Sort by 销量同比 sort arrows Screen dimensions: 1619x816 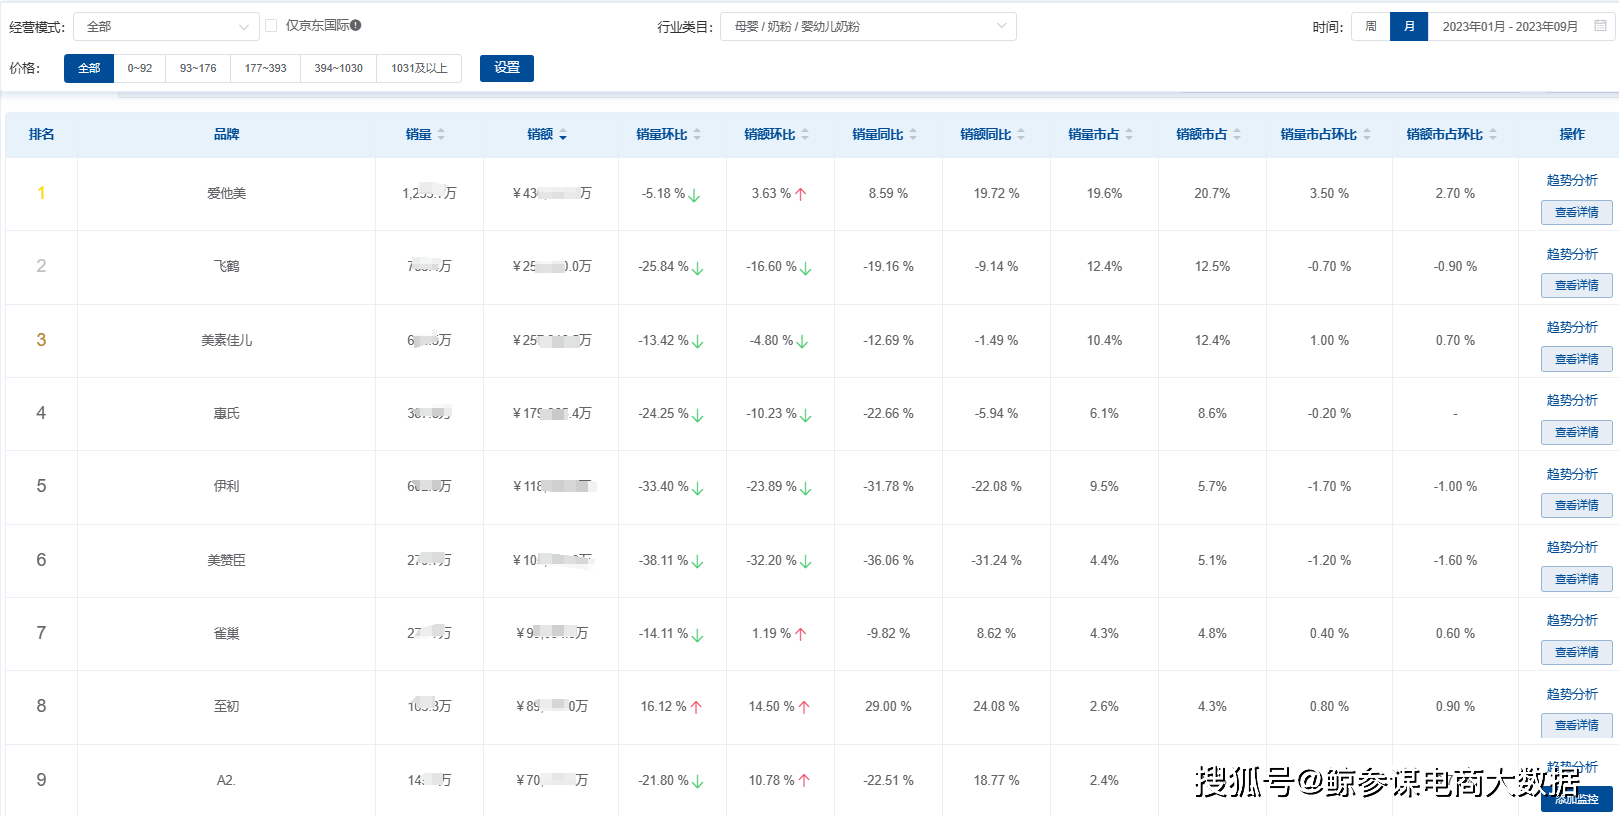(x=913, y=135)
